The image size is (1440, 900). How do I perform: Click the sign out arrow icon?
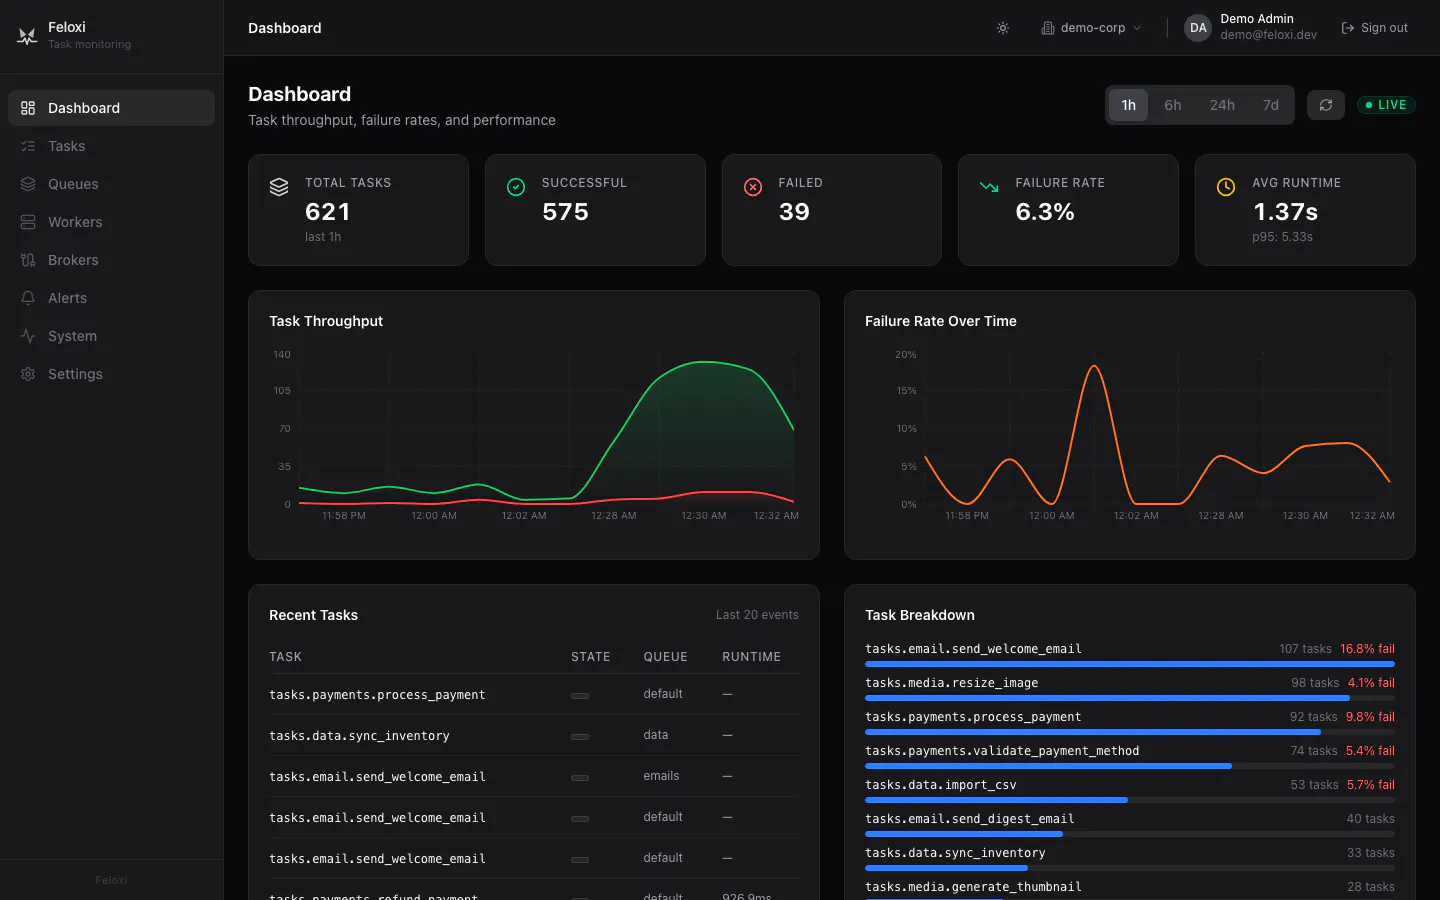1347,28
